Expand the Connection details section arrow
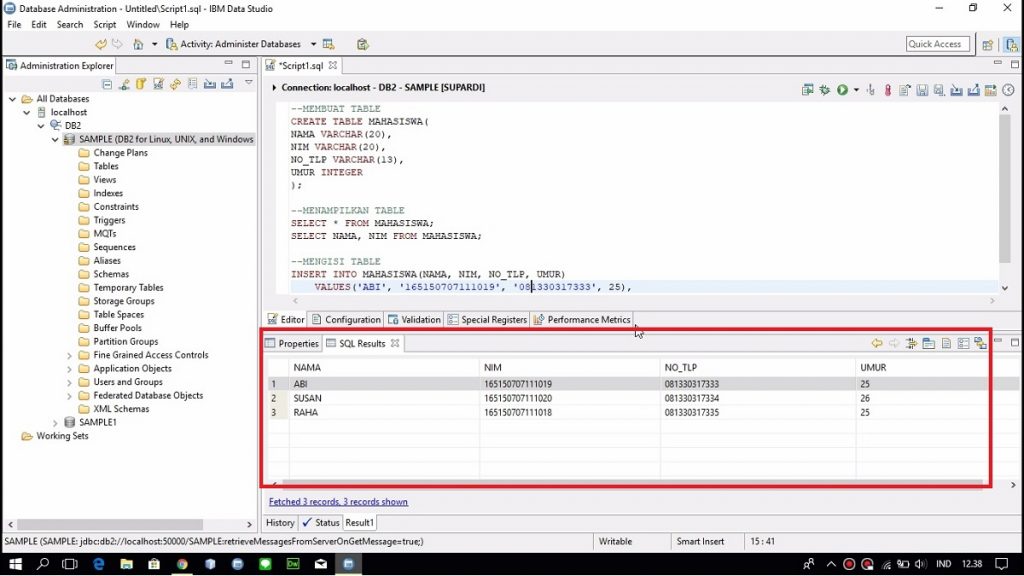Image resolution: width=1024 pixels, height=576 pixels. 274,88
